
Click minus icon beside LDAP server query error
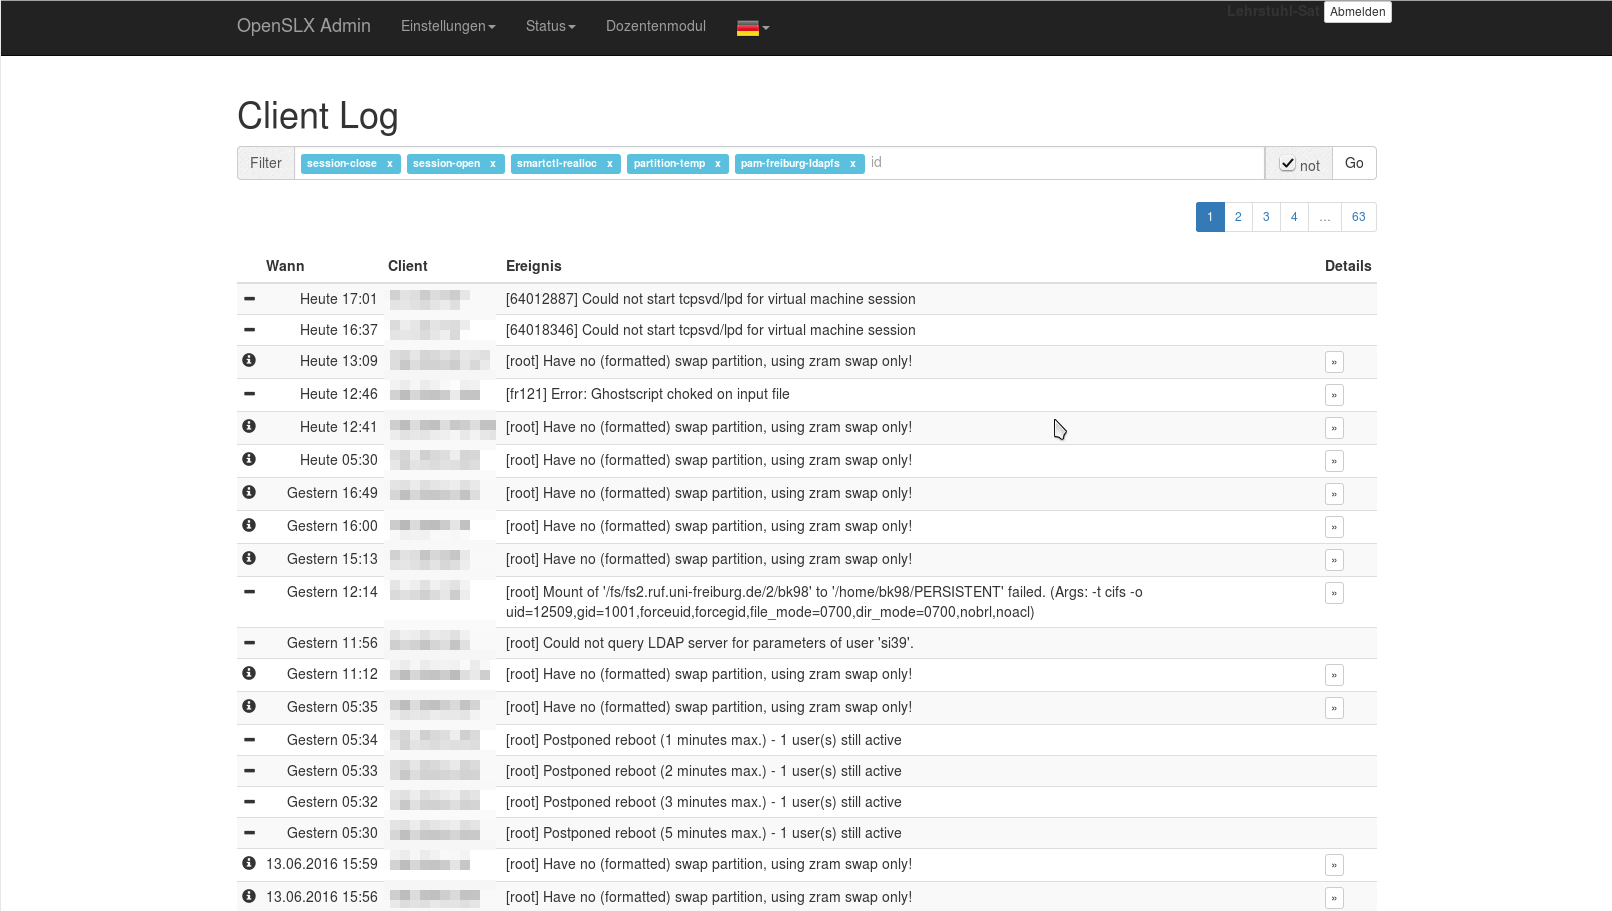click(x=249, y=642)
